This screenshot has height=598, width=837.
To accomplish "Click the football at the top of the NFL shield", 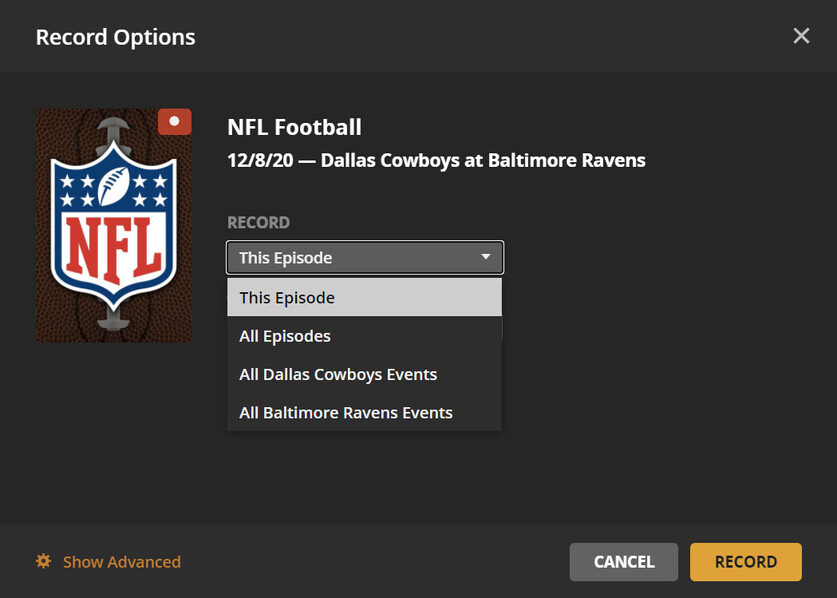I will coord(113,186).
